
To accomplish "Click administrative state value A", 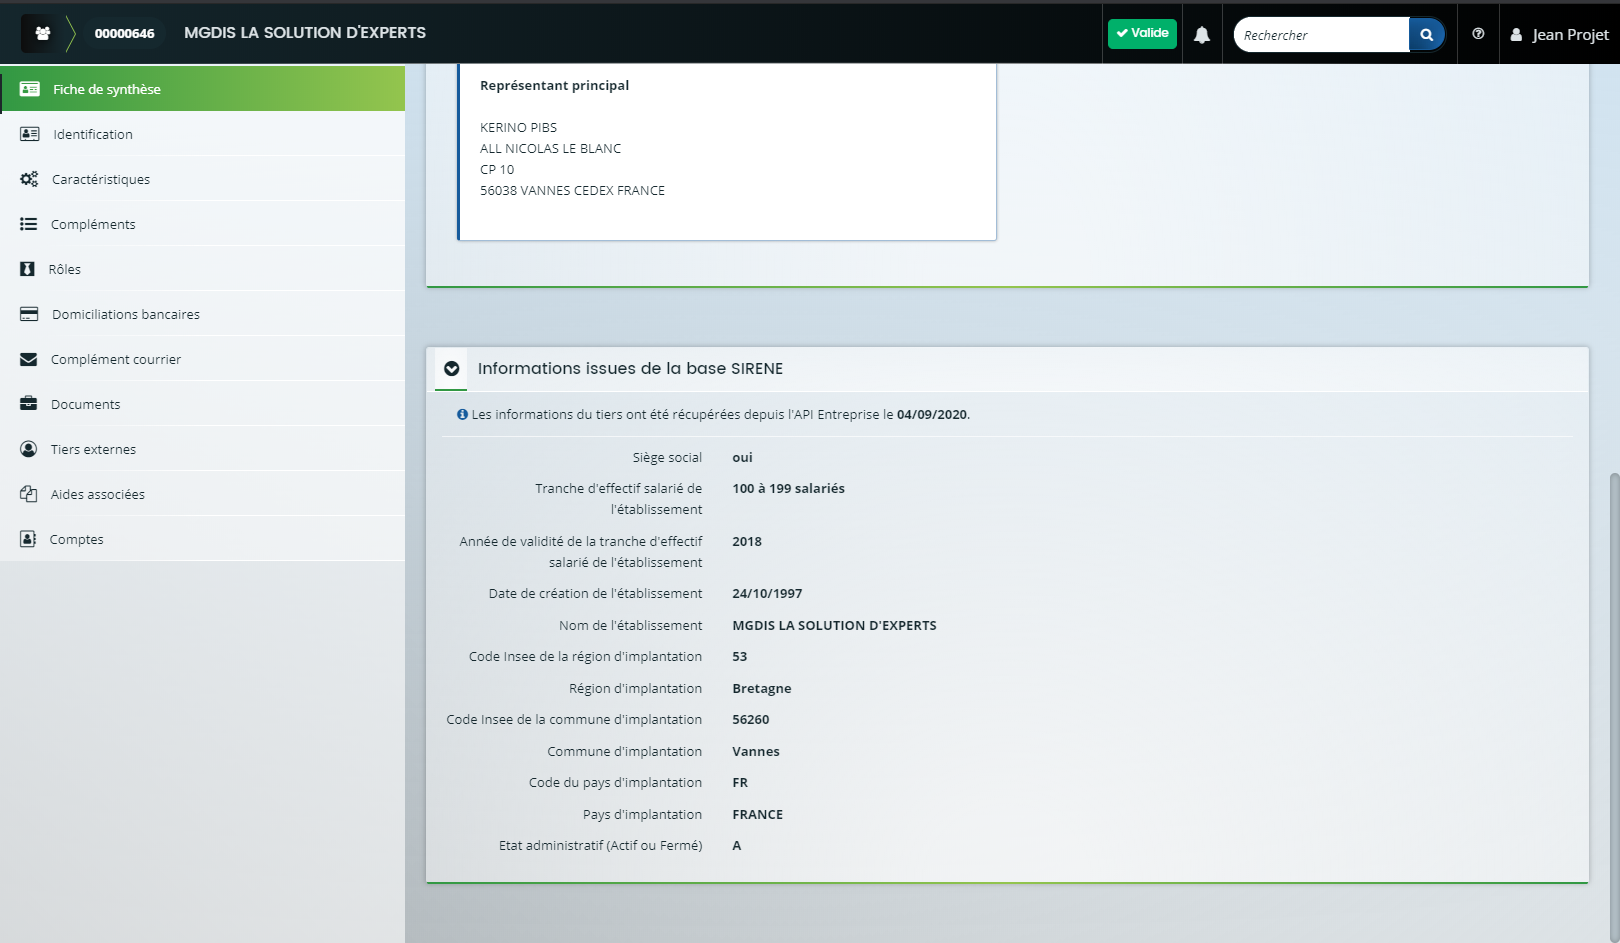I will pos(737,845).
